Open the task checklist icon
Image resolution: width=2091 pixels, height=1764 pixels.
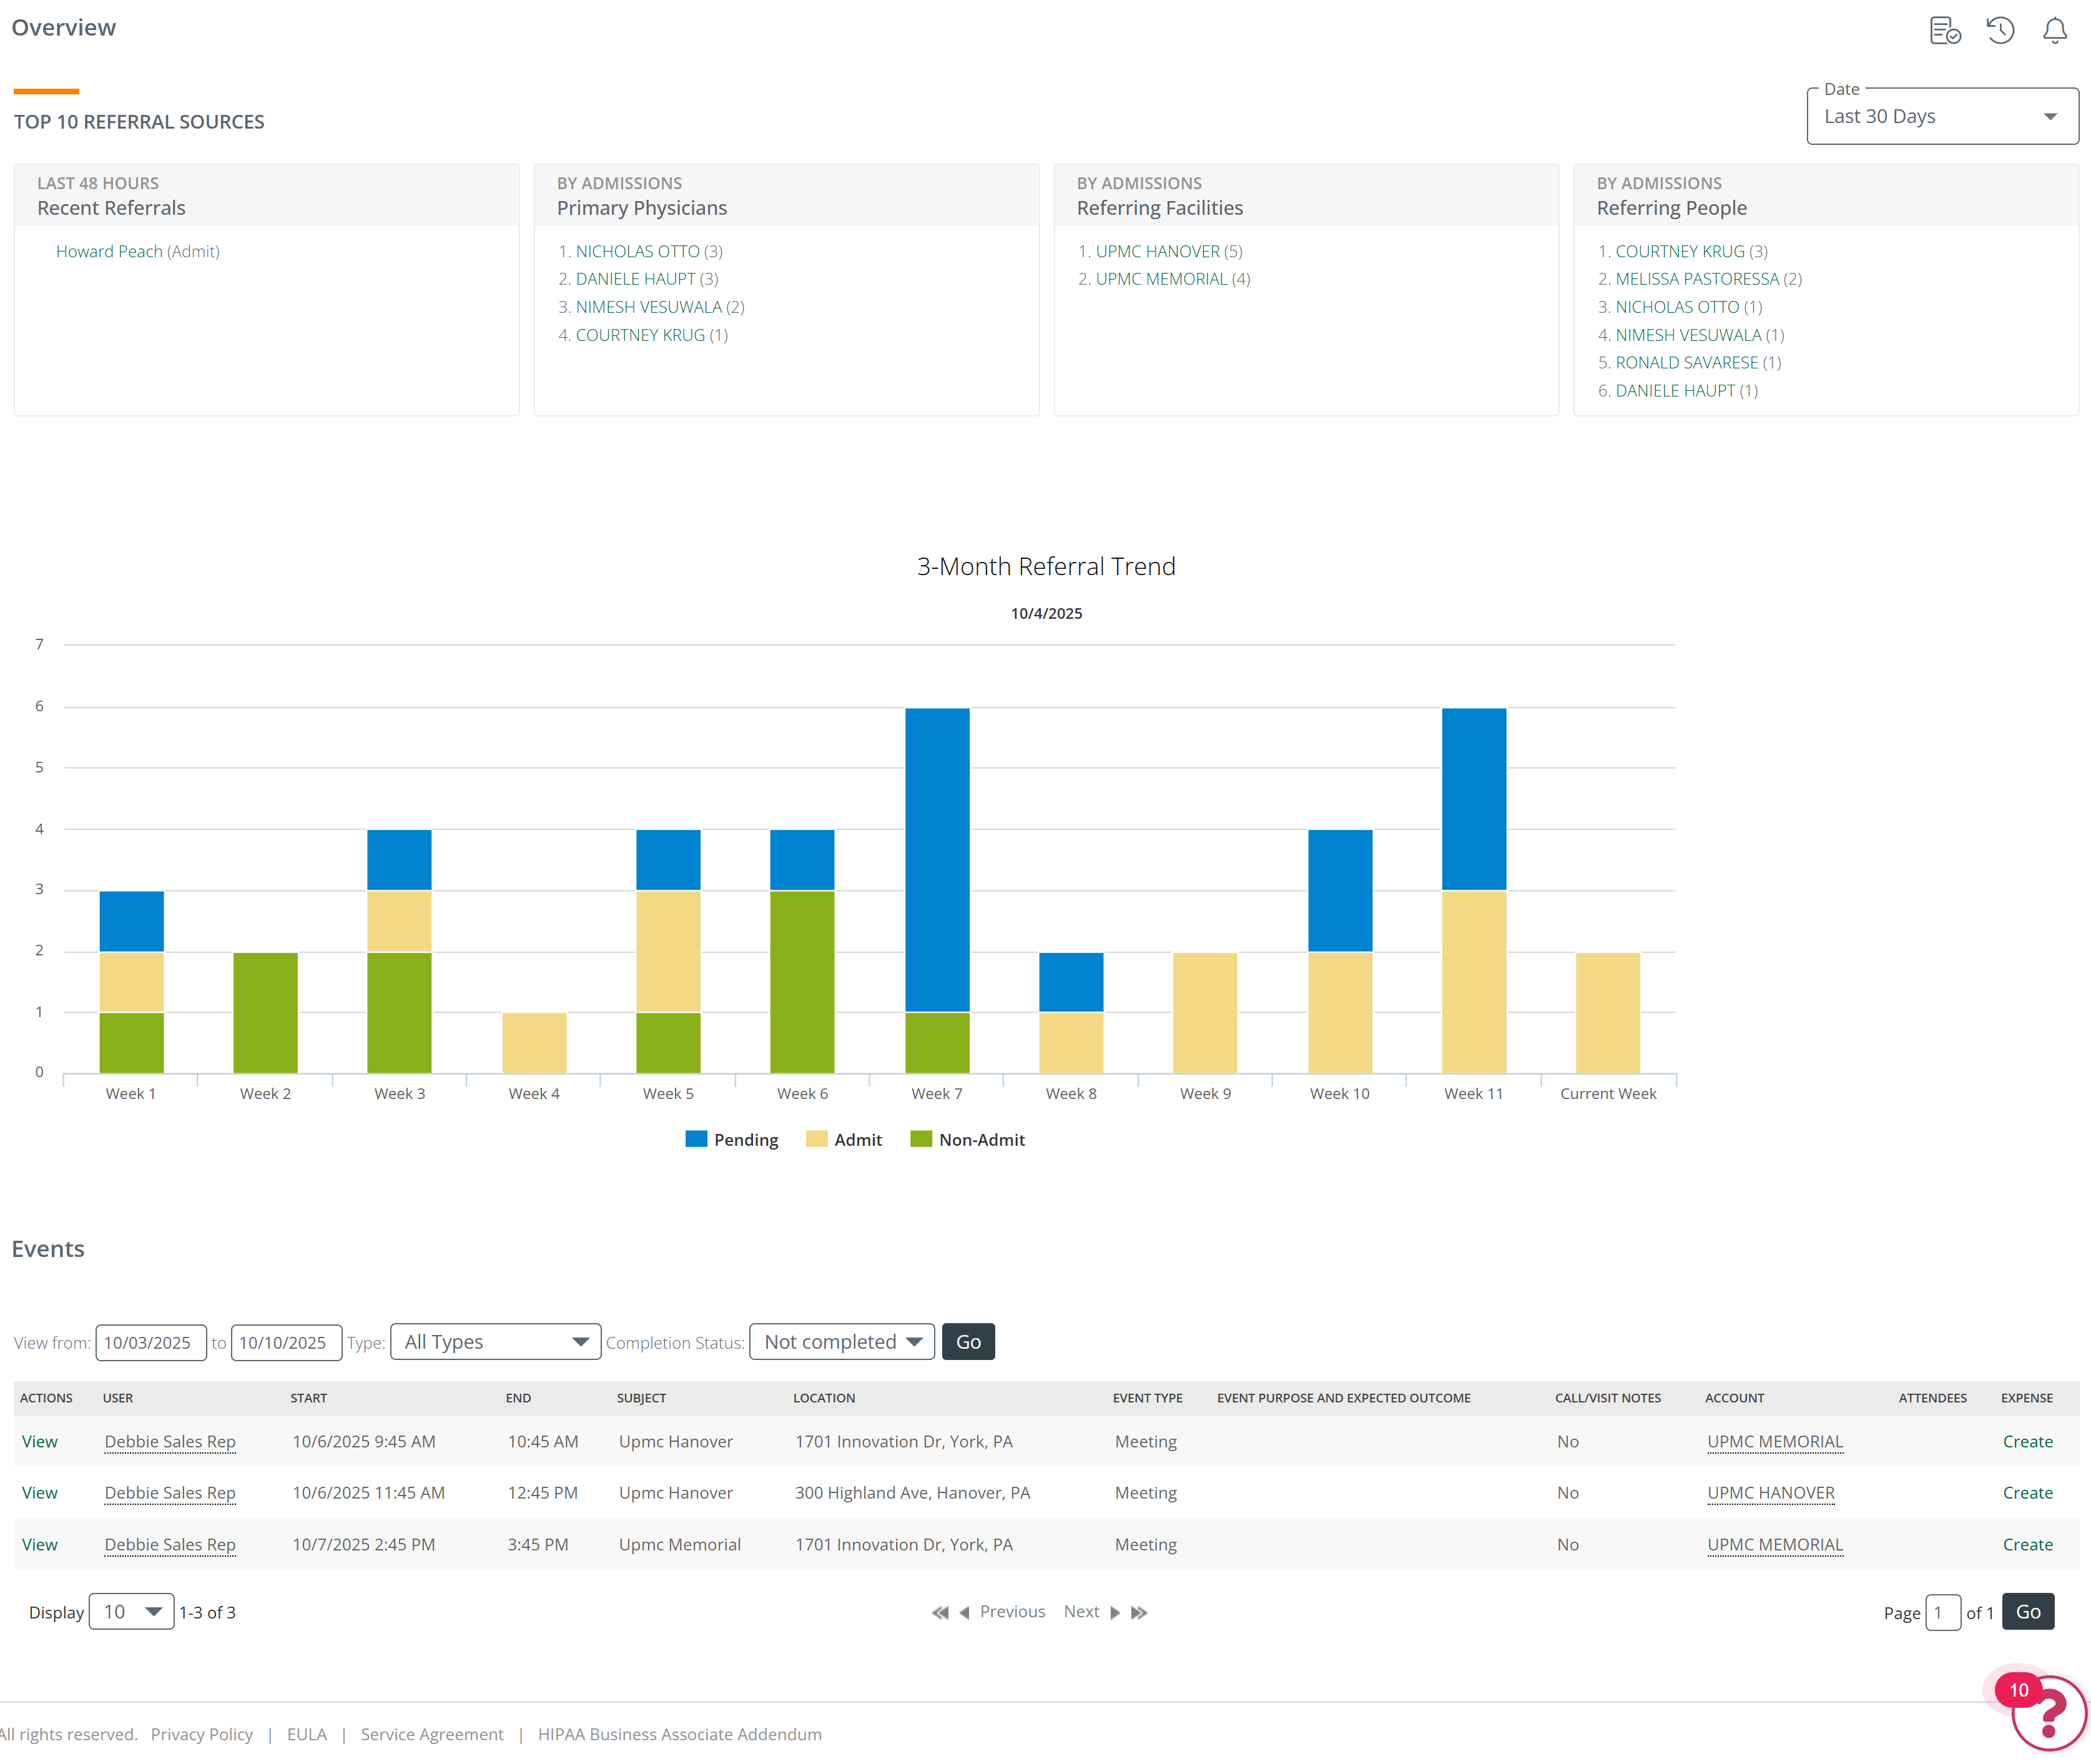tap(1945, 31)
